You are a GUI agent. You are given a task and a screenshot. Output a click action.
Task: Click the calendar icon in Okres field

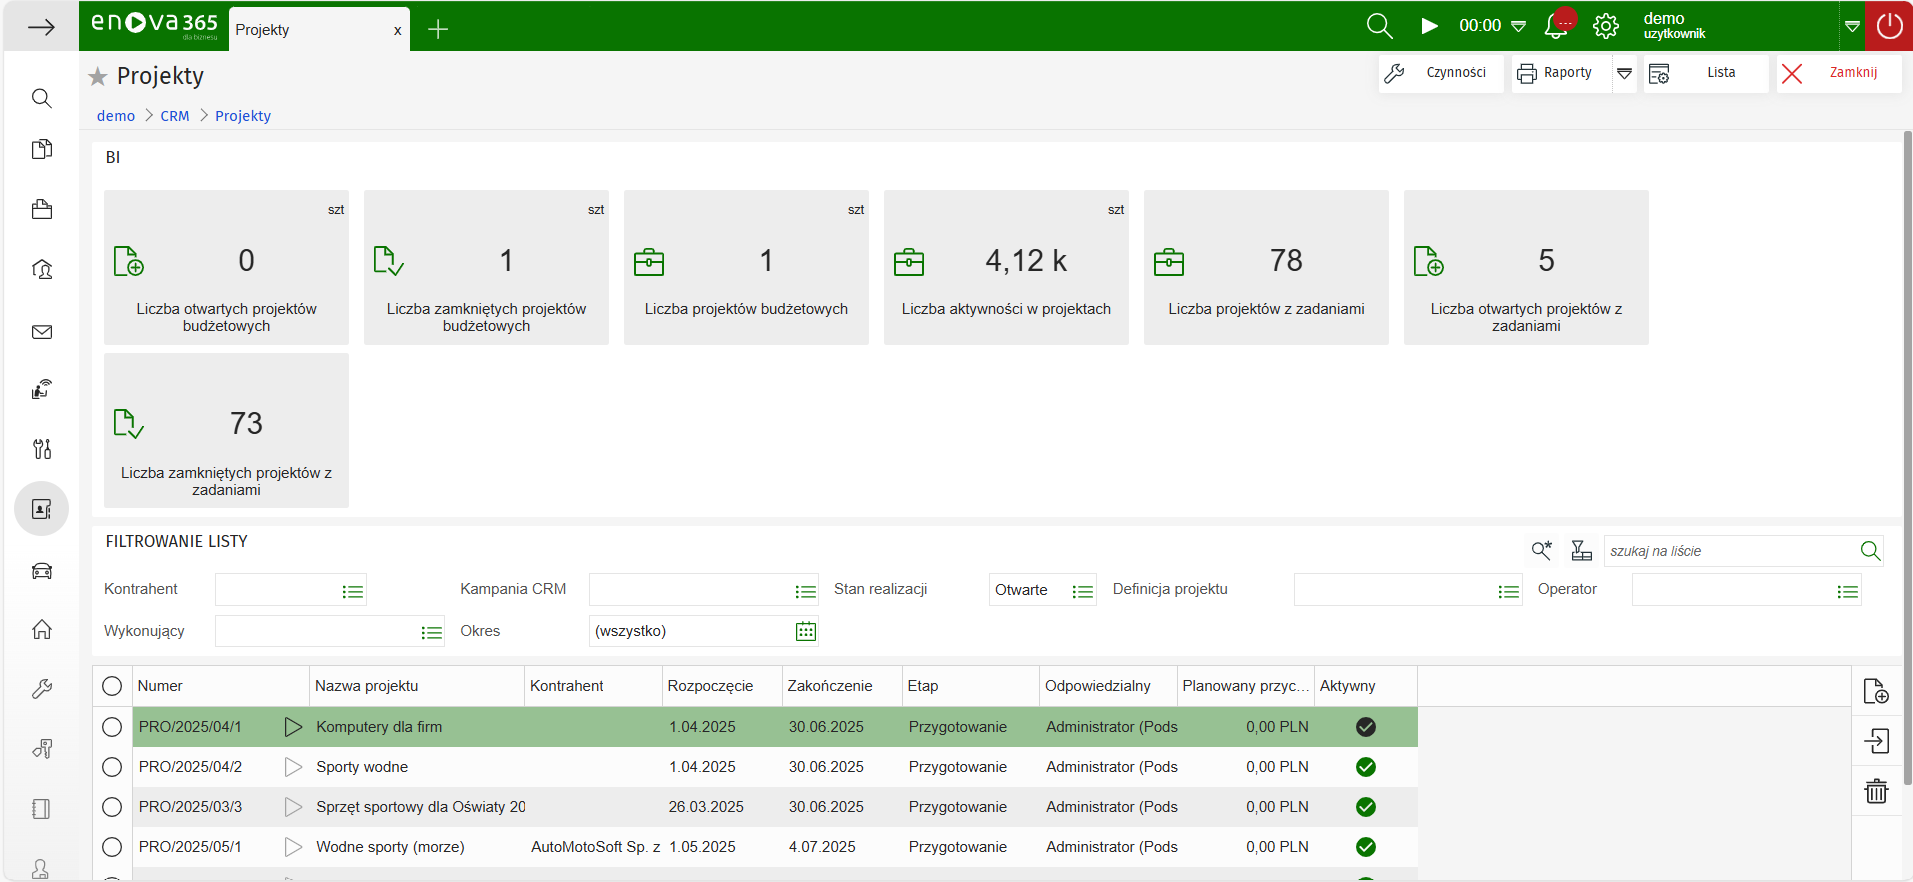point(806,631)
